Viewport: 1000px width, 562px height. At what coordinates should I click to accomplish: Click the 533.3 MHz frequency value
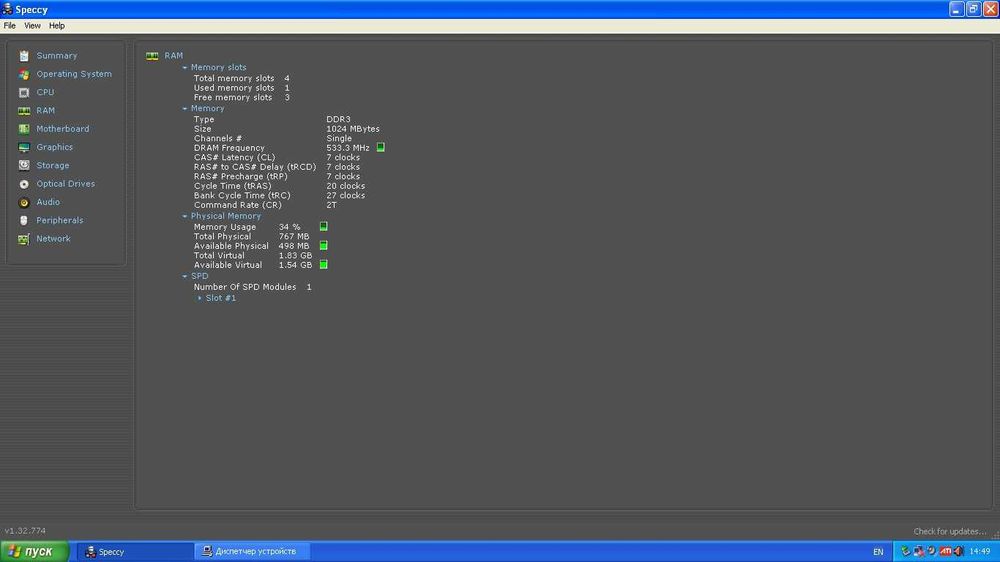tap(348, 148)
